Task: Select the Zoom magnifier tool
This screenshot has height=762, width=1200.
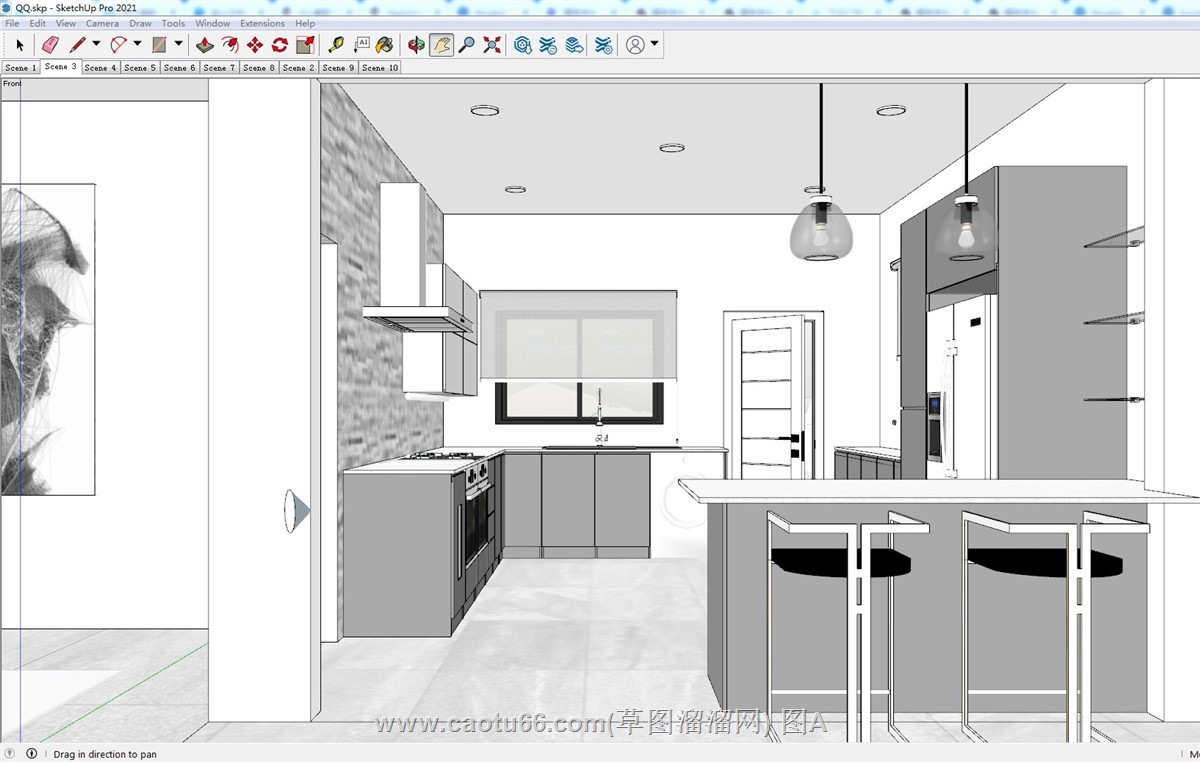Action: tap(466, 45)
